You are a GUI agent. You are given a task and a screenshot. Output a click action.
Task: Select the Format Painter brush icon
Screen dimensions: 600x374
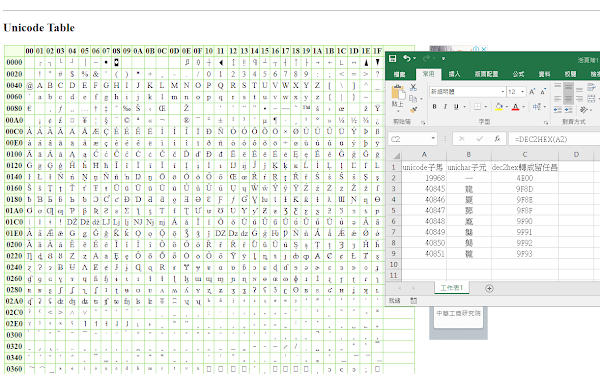413,110
